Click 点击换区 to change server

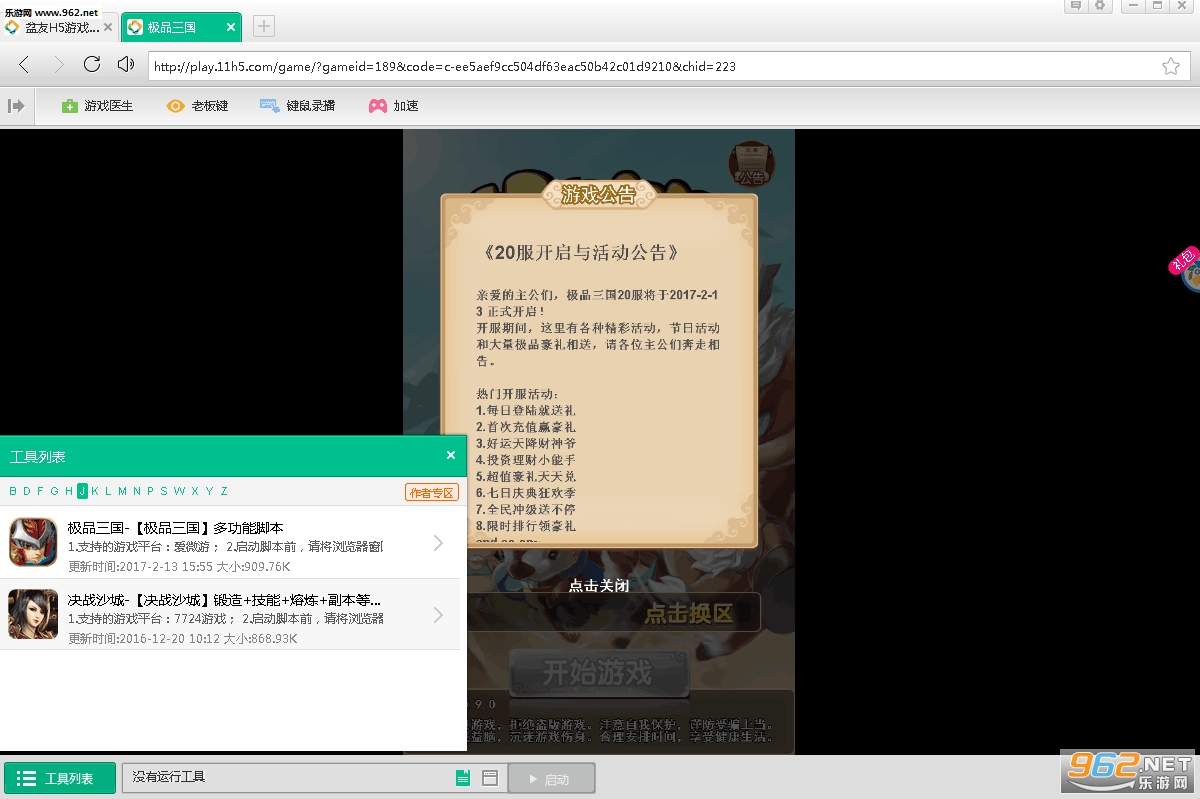689,613
